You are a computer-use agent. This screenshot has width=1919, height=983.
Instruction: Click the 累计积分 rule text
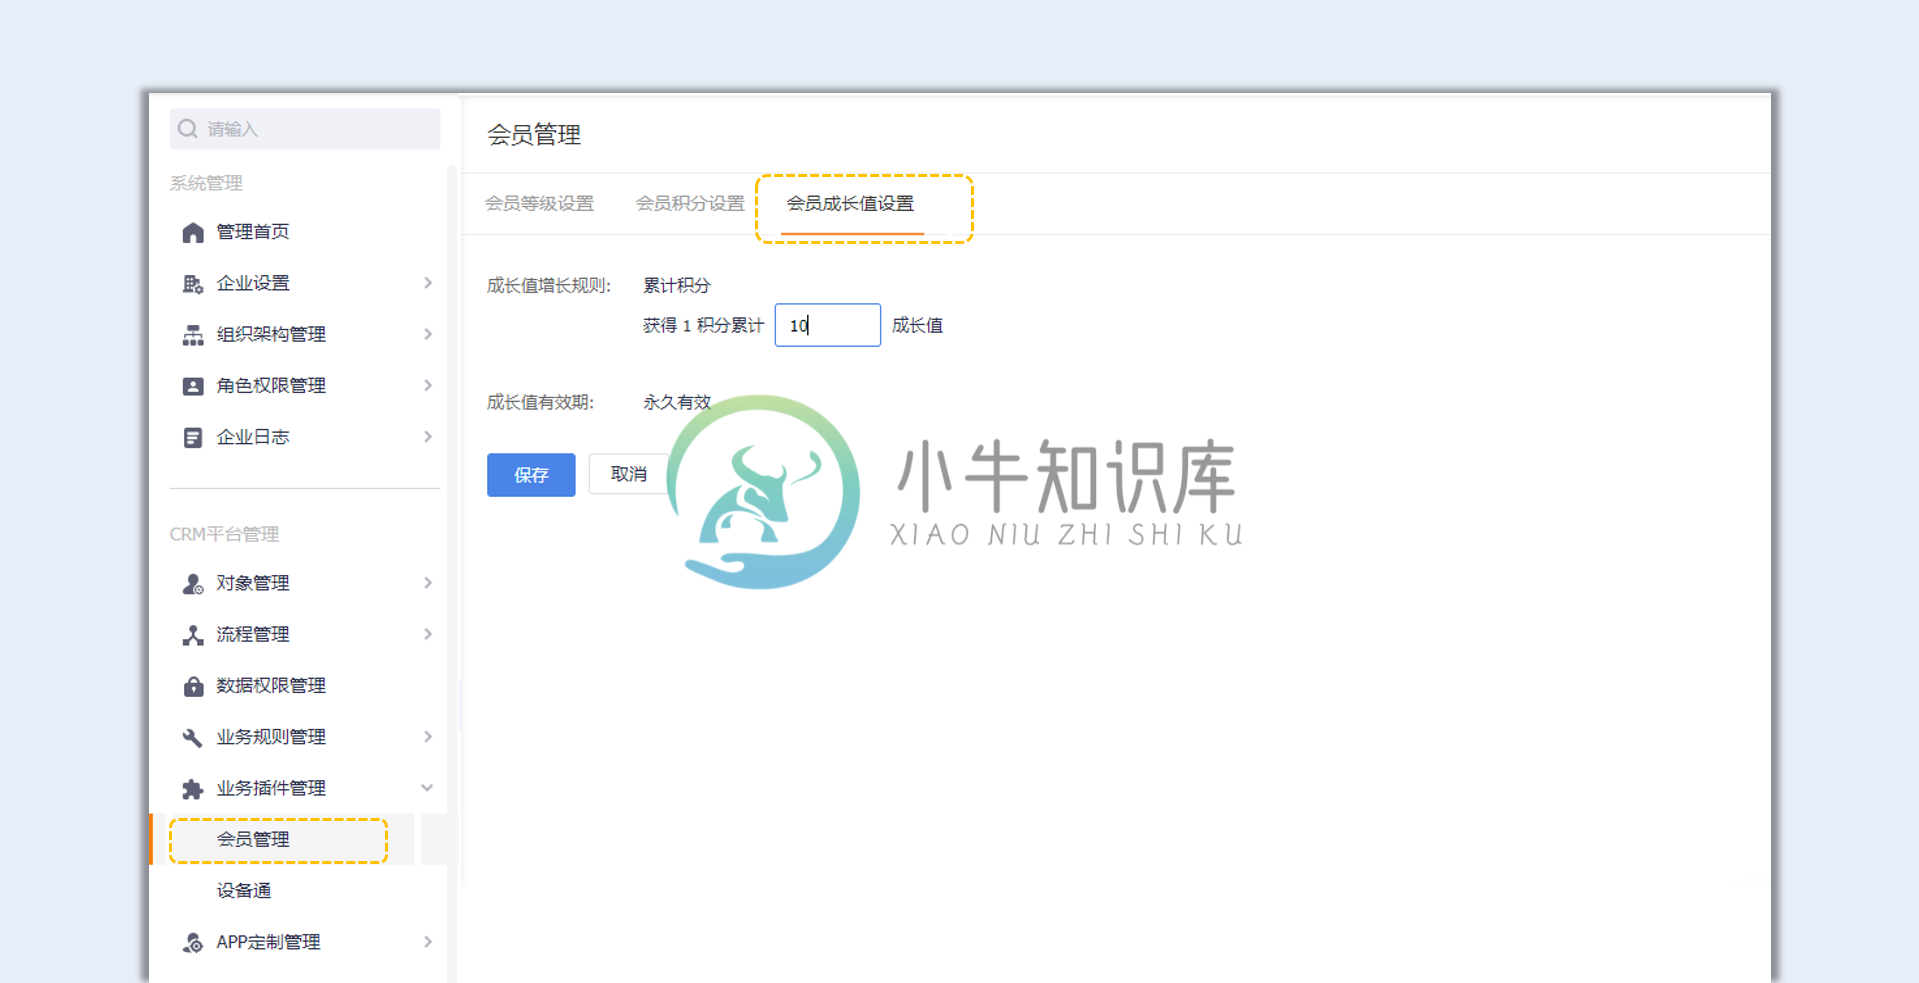[677, 286]
